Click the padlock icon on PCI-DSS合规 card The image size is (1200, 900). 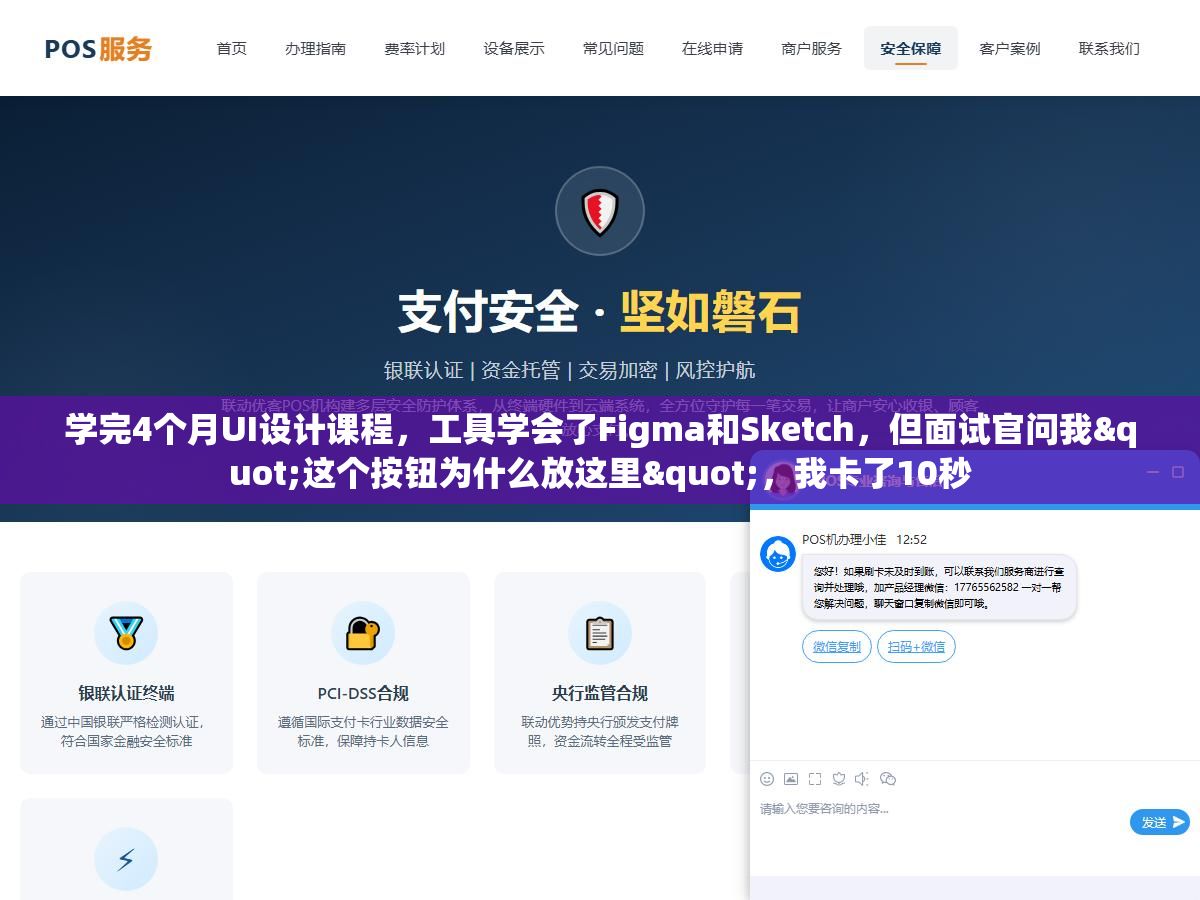click(x=363, y=633)
